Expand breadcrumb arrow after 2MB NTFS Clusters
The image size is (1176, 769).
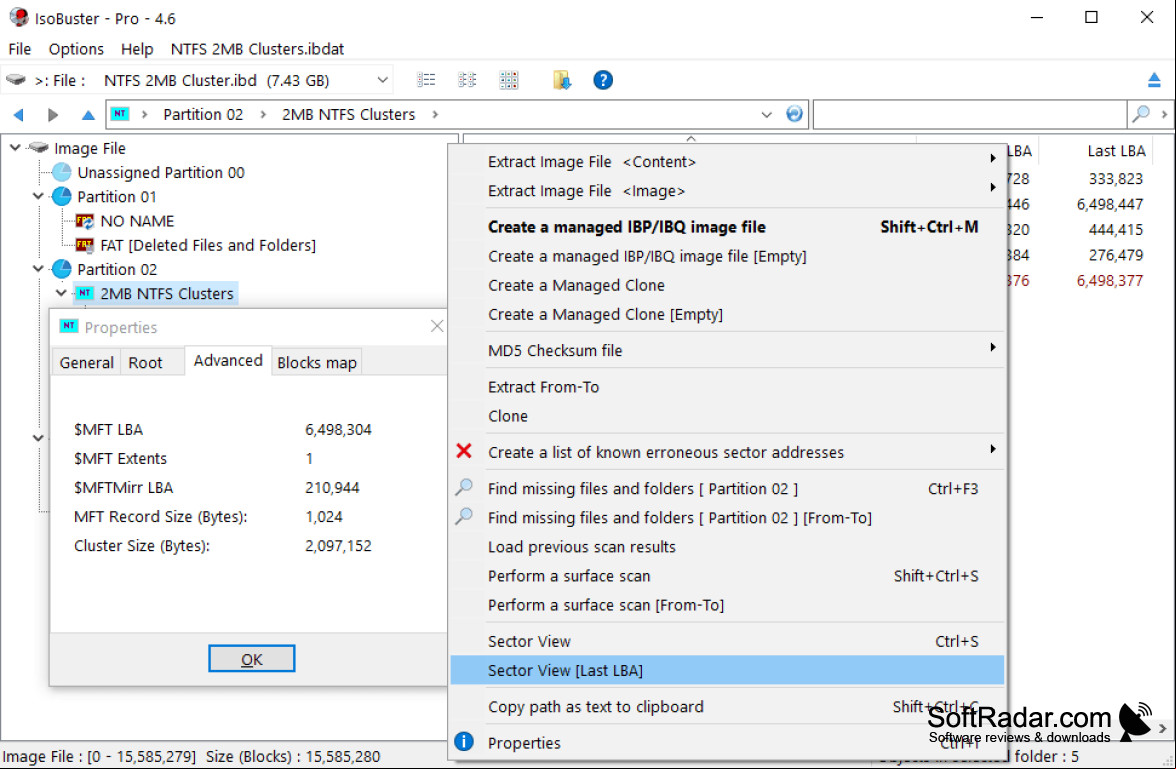click(435, 114)
